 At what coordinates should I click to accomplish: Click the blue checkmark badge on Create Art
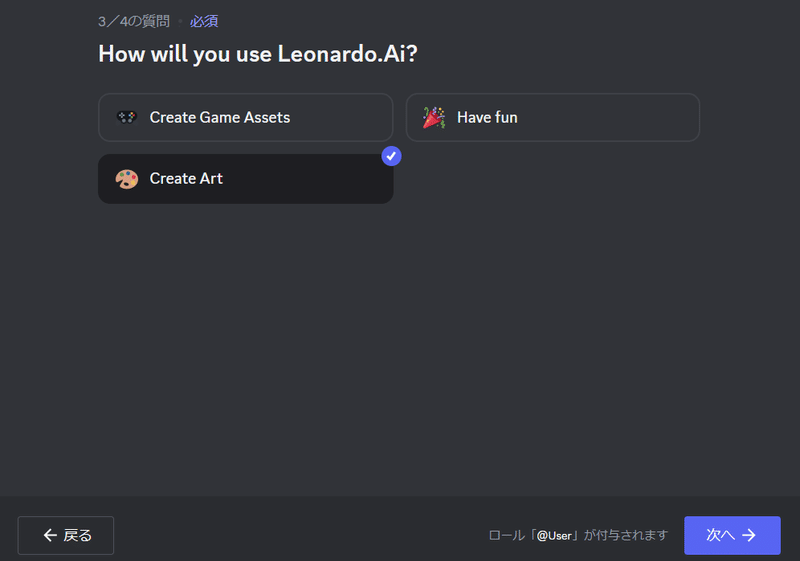coord(391,156)
